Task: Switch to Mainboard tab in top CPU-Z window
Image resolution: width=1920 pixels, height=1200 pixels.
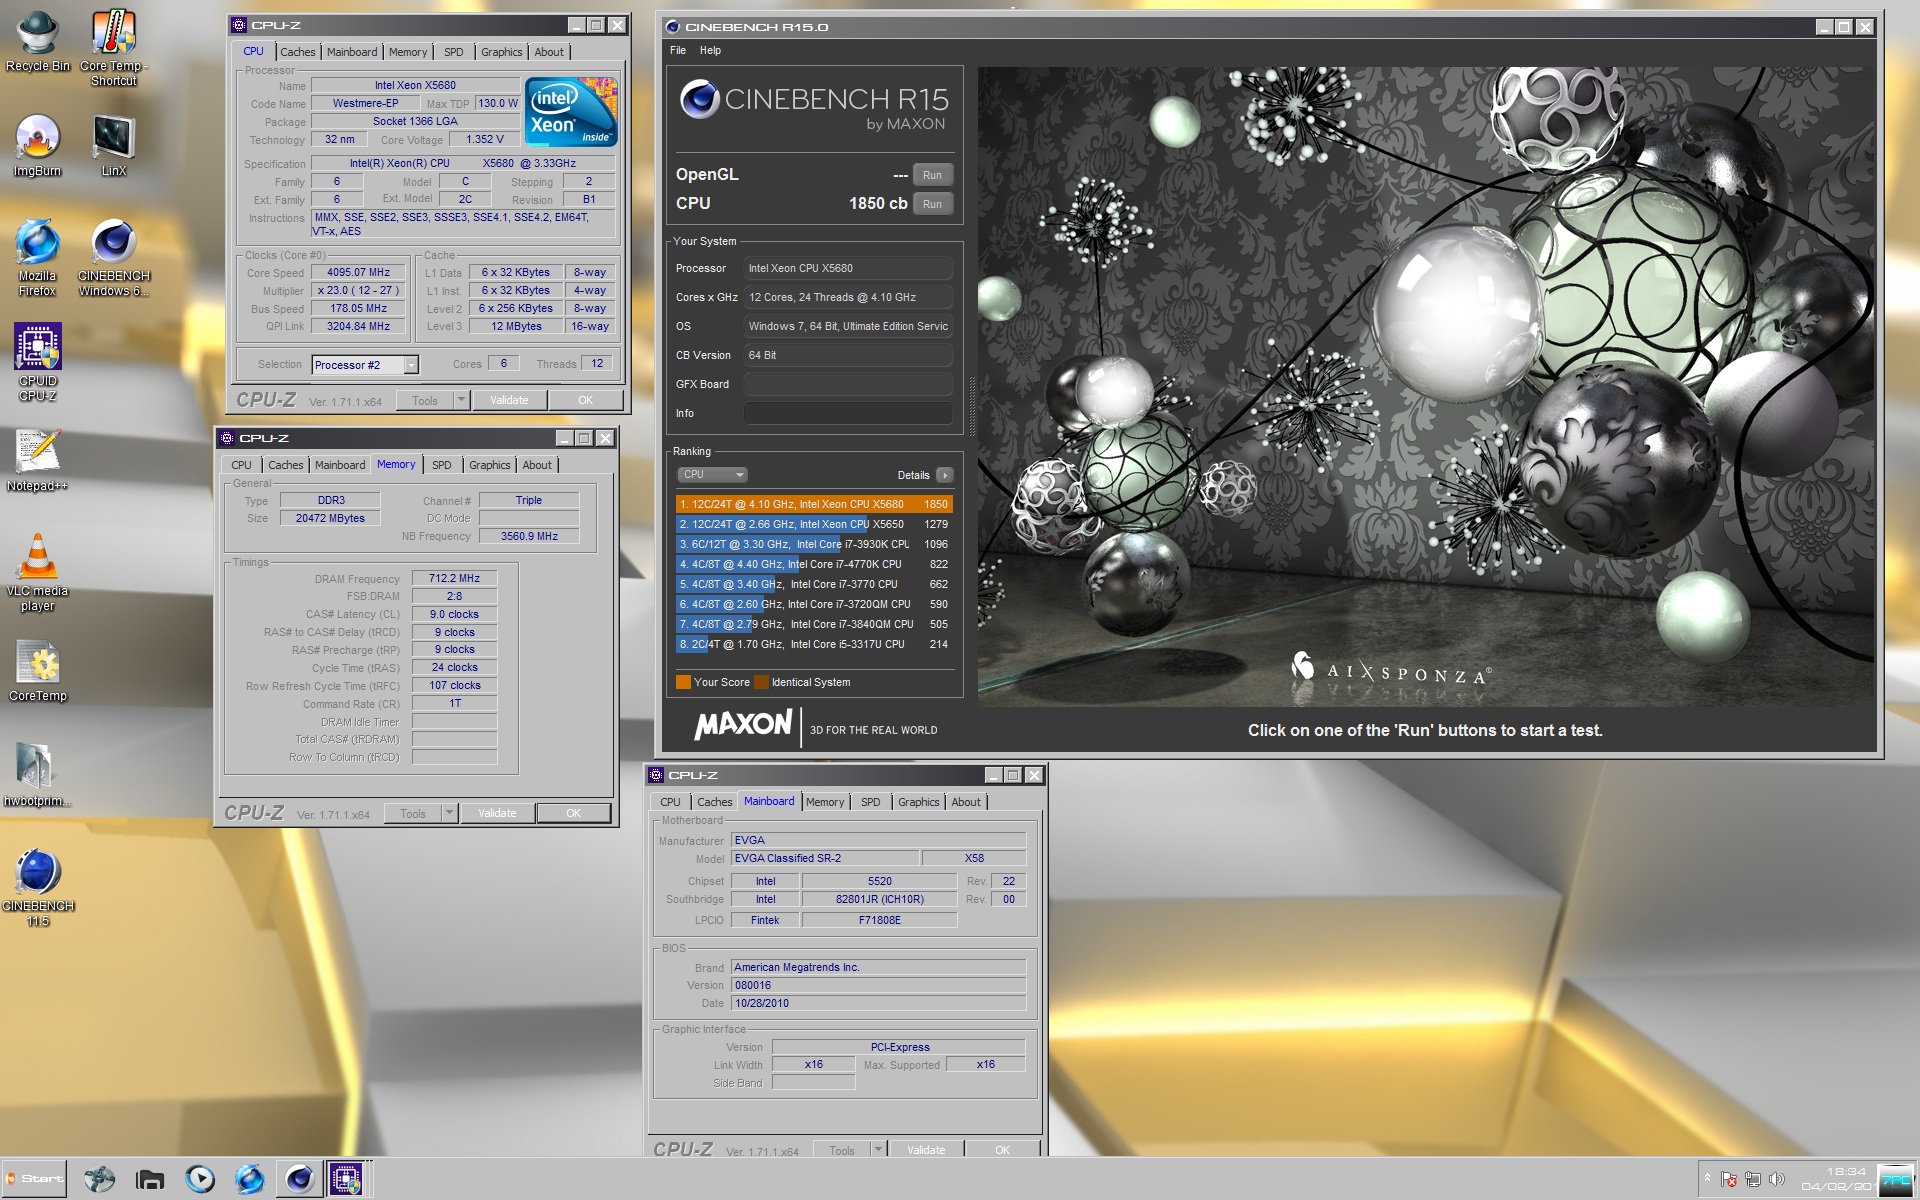Action: 352,52
